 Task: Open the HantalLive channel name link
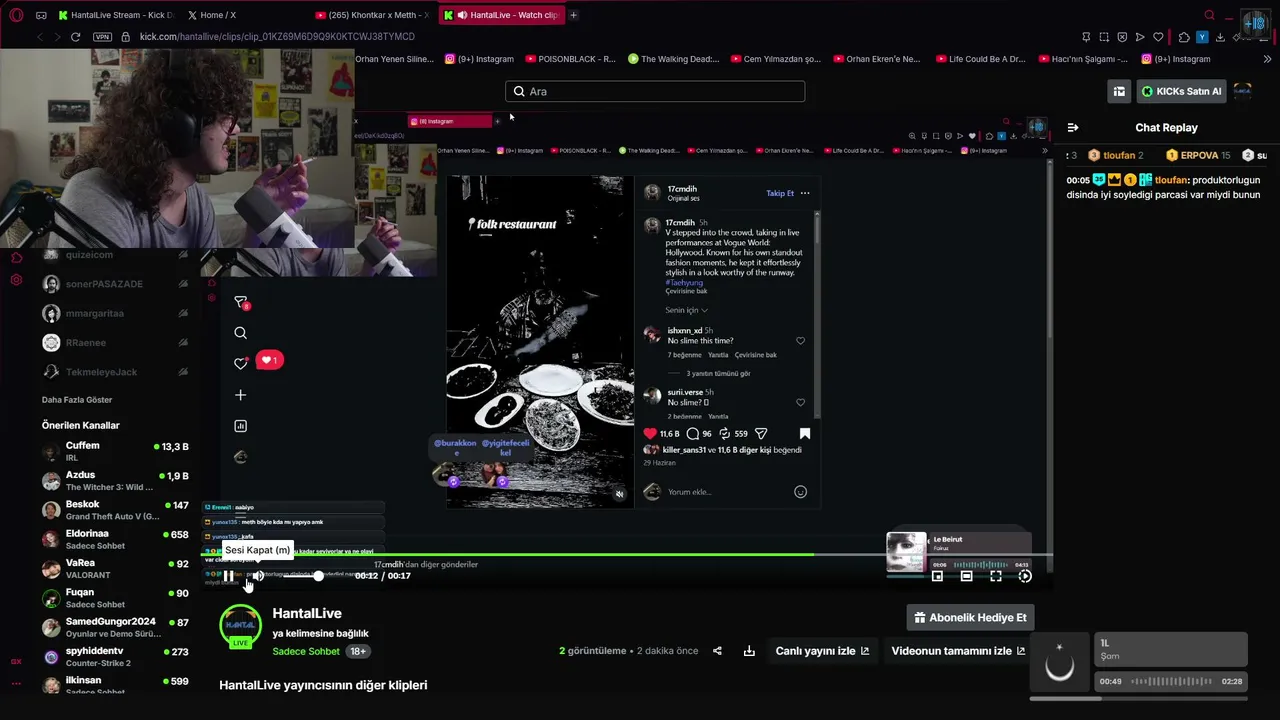pyautogui.click(x=307, y=613)
